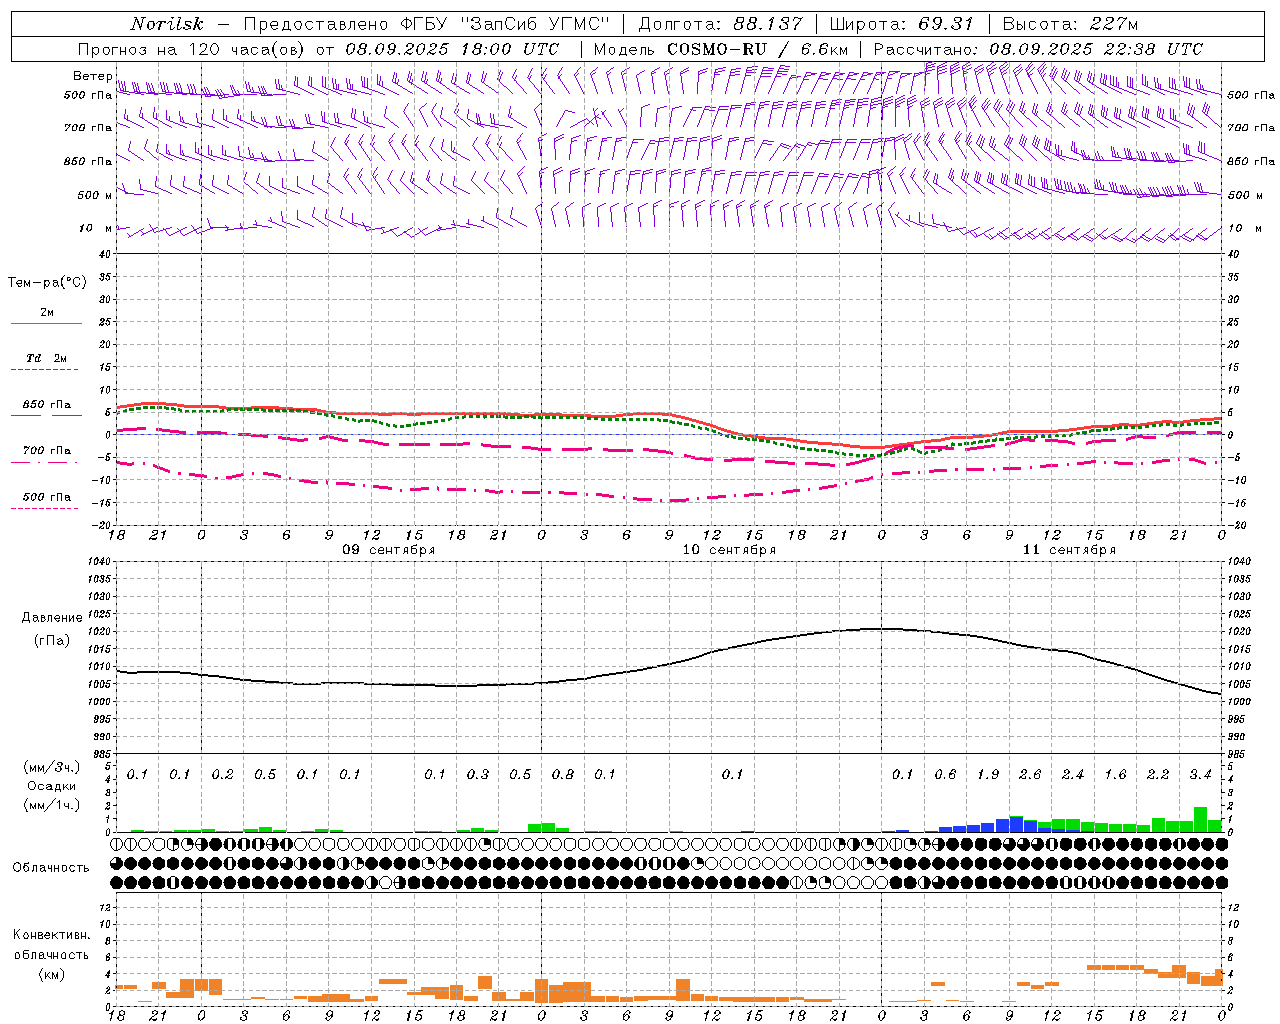Screen dimensions: 1280x1024
Task: Click the 'Предоставлено ФГБУ "ЗапСиб УГМС"' text
Action: click(427, 24)
